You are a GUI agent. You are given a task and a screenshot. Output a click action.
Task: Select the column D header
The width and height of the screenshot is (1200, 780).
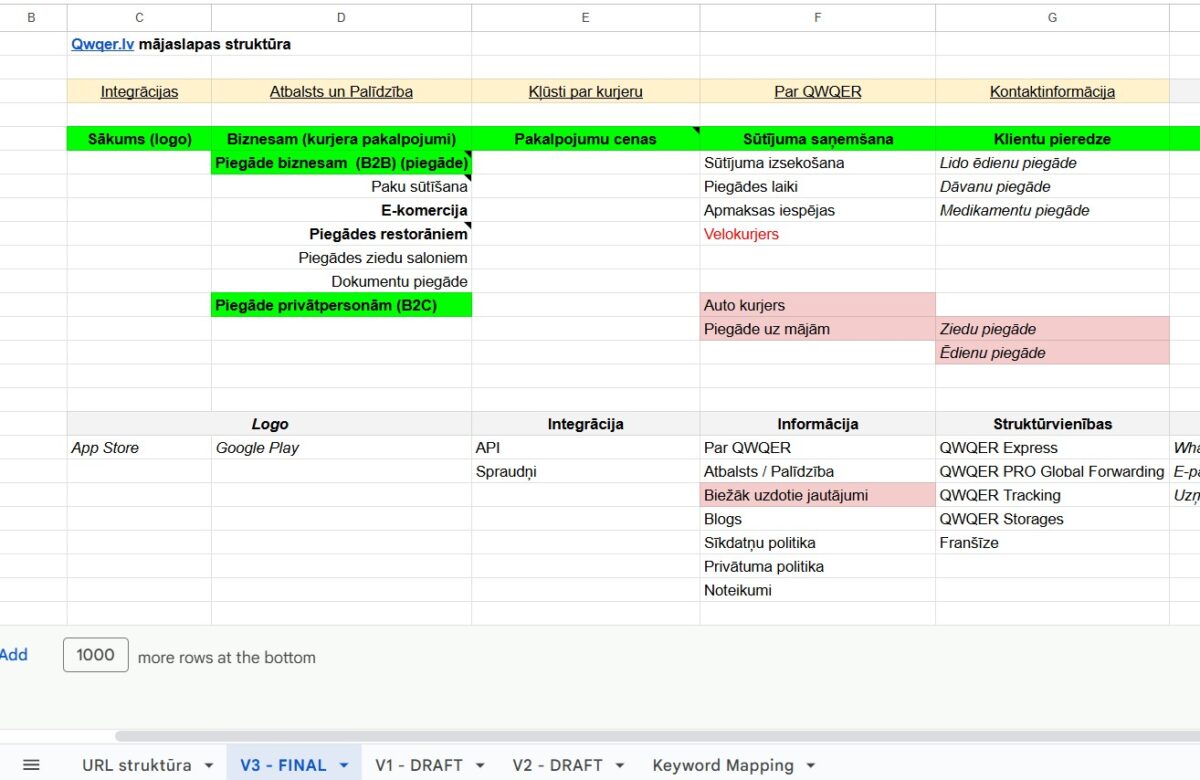pos(341,17)
